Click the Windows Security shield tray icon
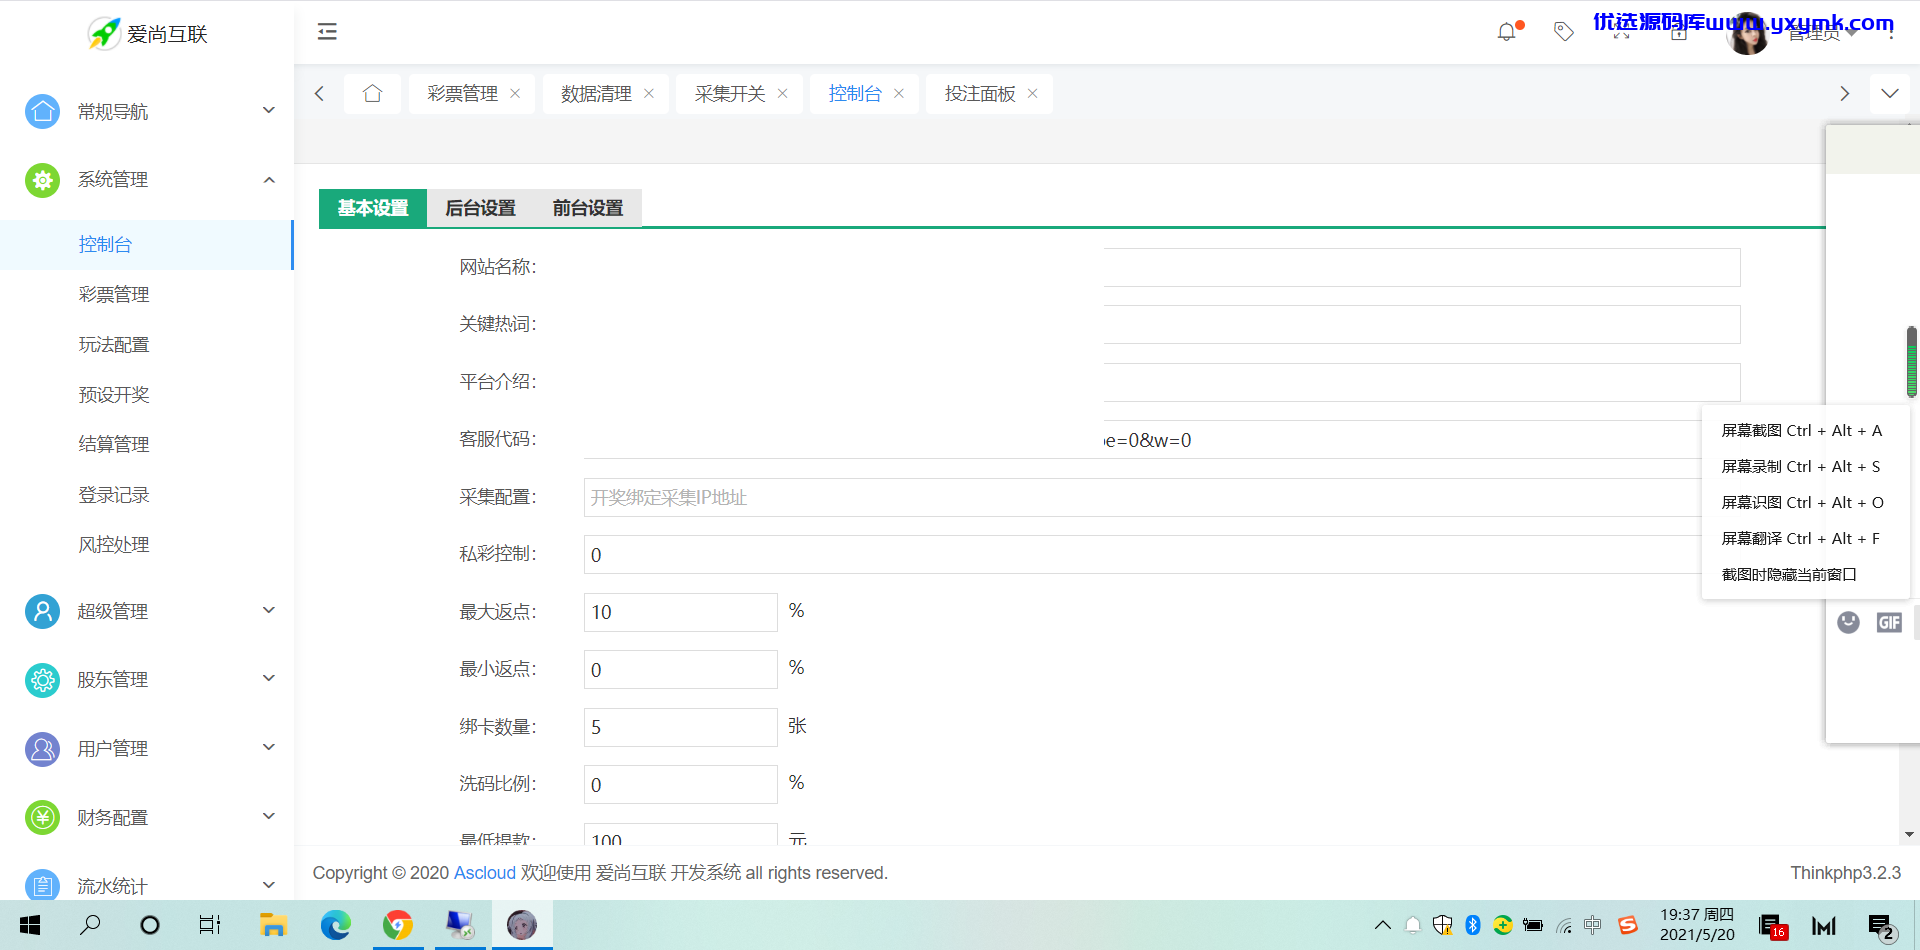This screenshot has width=1920, height=950. (1442, 925)
